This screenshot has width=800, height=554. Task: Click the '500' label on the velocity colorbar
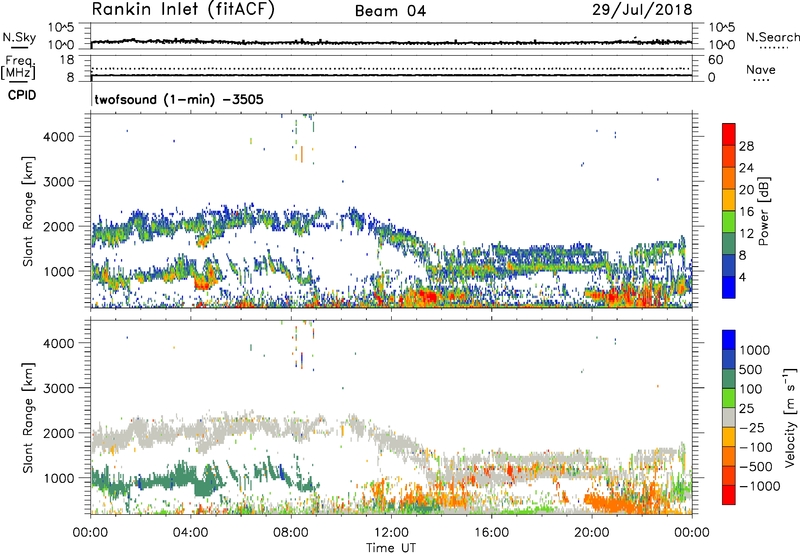point(751,370)
